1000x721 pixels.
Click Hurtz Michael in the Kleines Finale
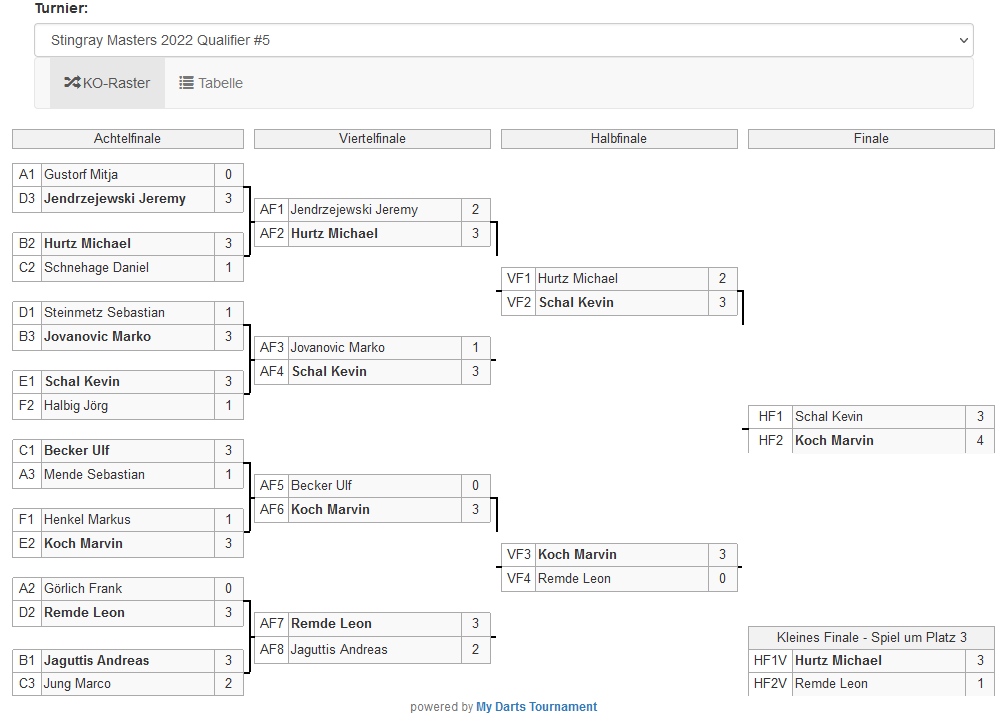838,661
